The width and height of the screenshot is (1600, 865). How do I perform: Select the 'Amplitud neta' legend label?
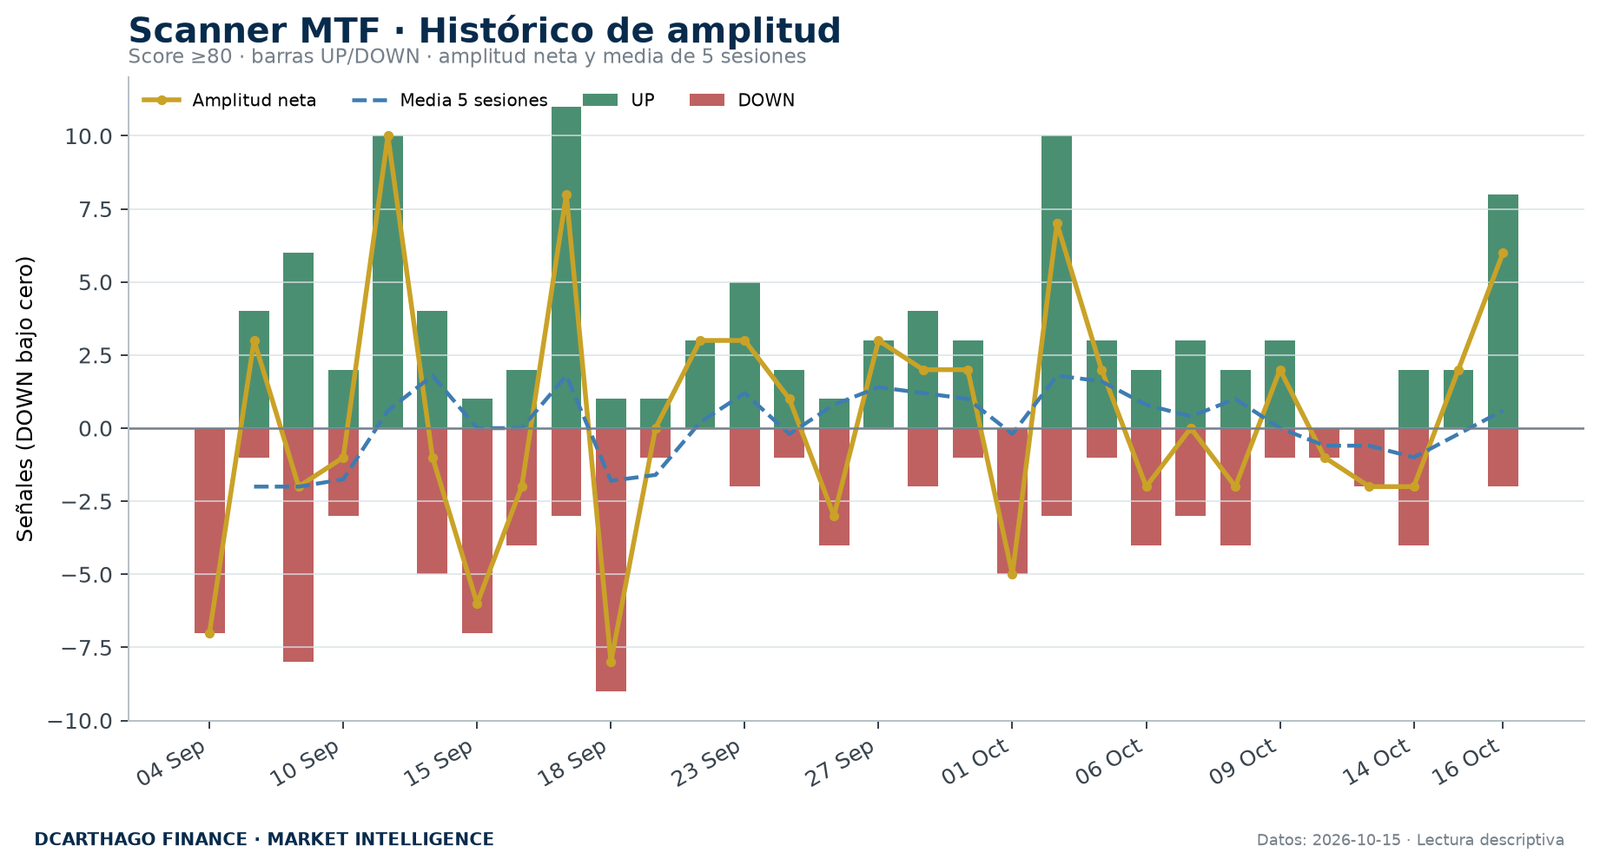pyautogui.click(x=254, y=100)
